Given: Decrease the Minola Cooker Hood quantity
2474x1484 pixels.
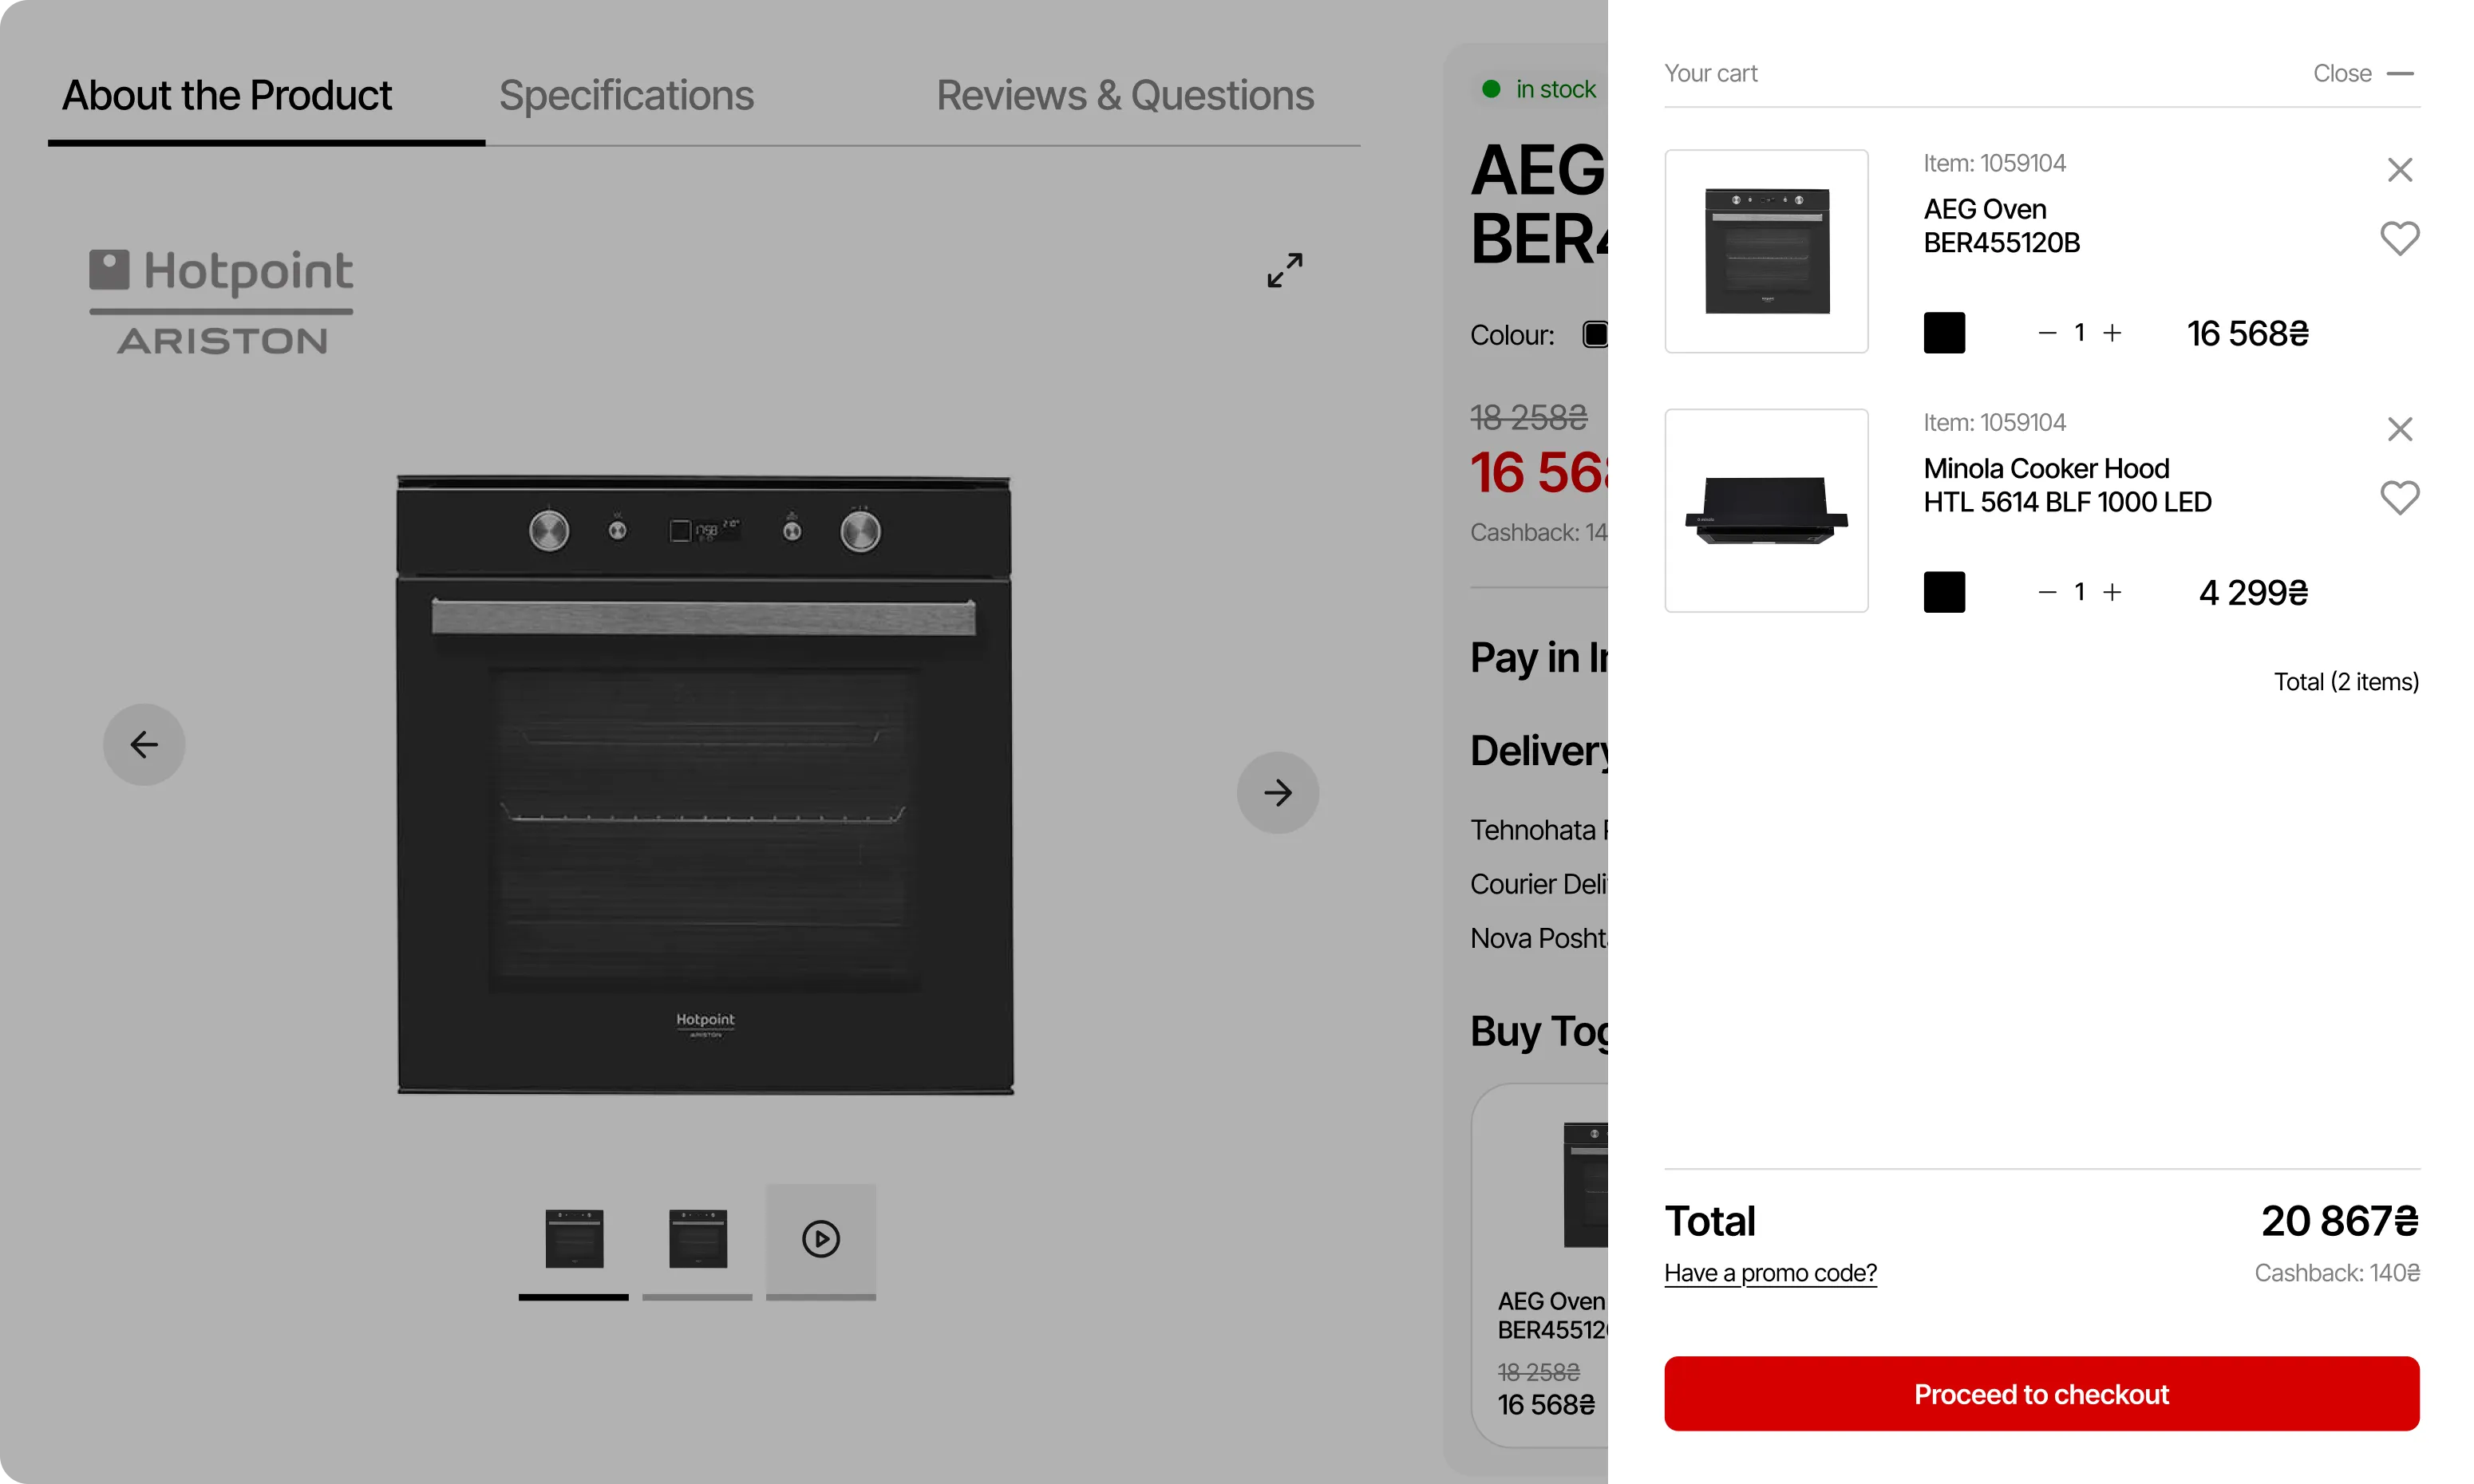Looking at the screenshot, I should (x=2047, y=592).
